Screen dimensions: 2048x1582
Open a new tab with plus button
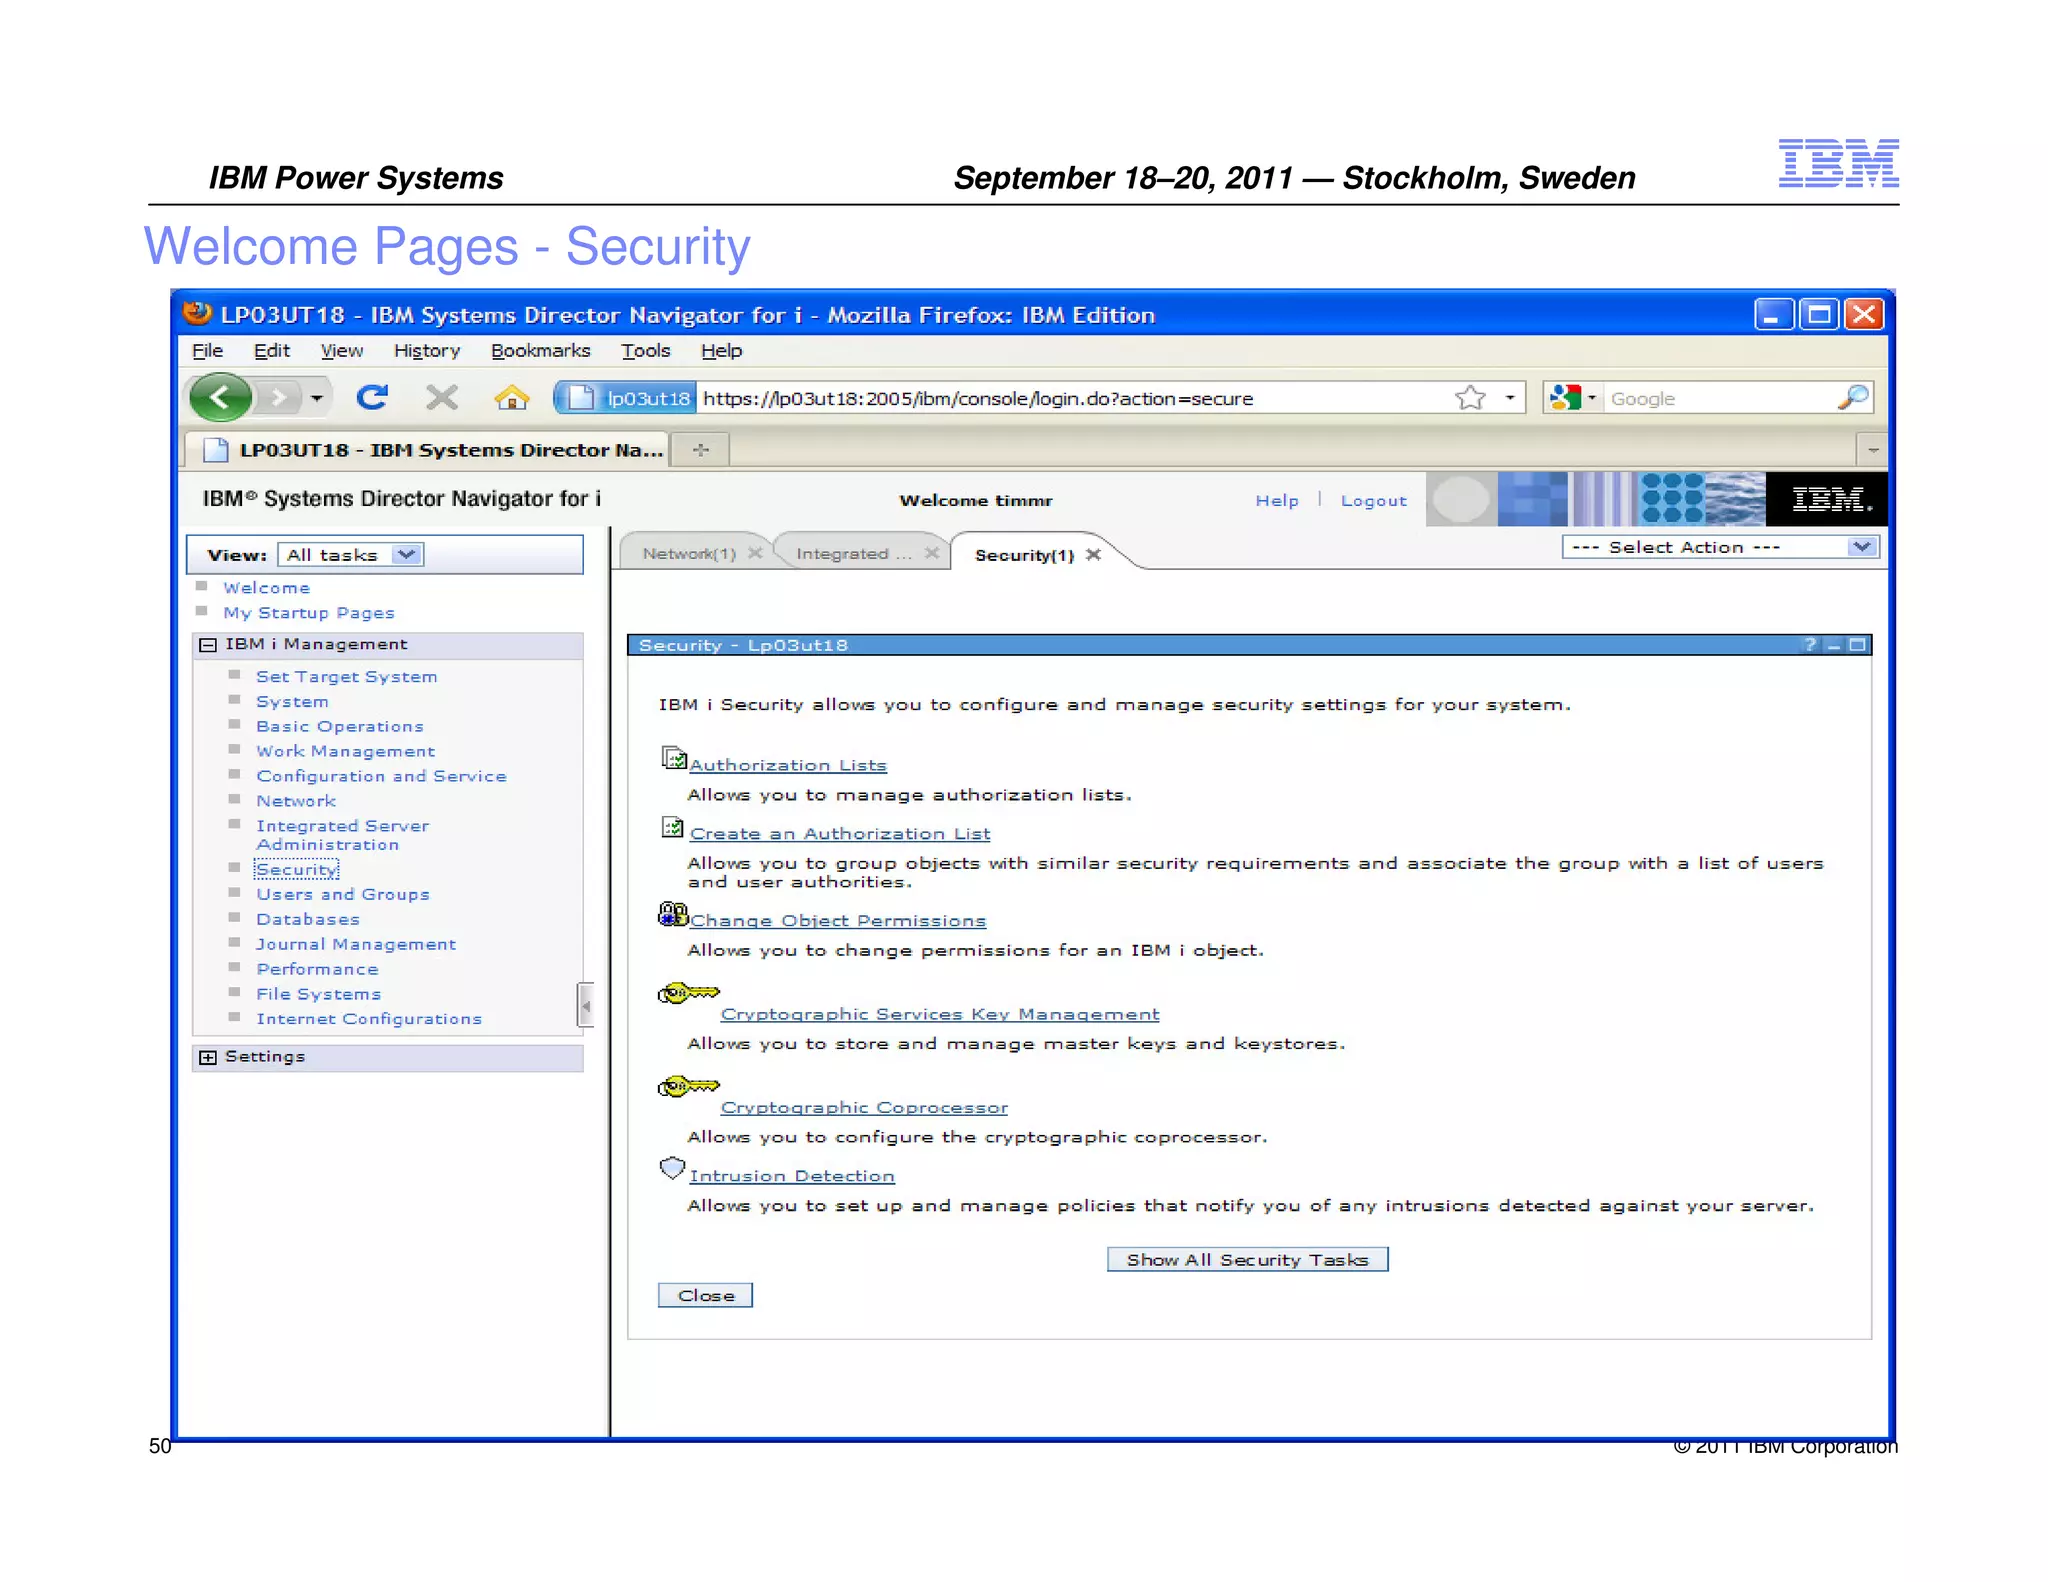pyautogui.click(x=701, y=450)
